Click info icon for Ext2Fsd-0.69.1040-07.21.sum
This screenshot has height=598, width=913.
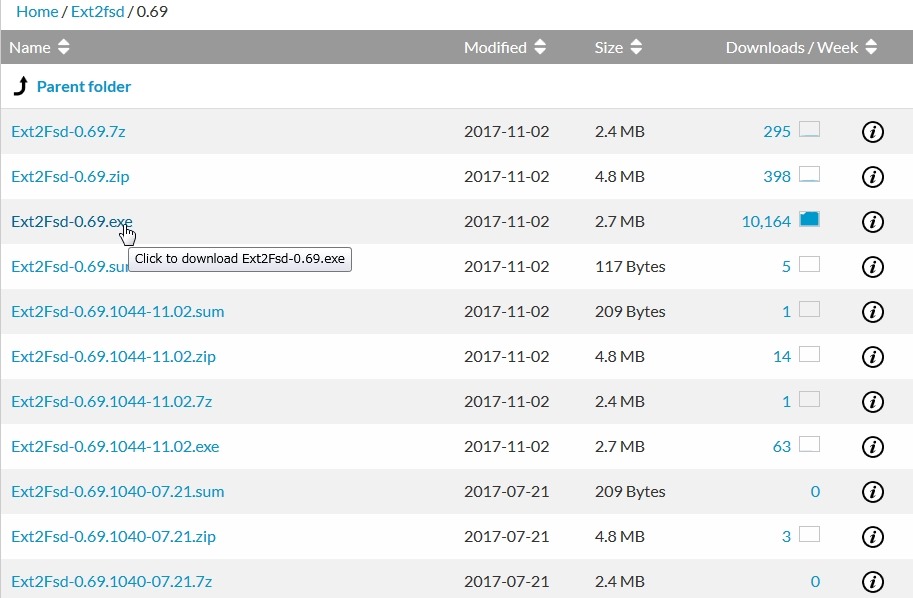872,491
